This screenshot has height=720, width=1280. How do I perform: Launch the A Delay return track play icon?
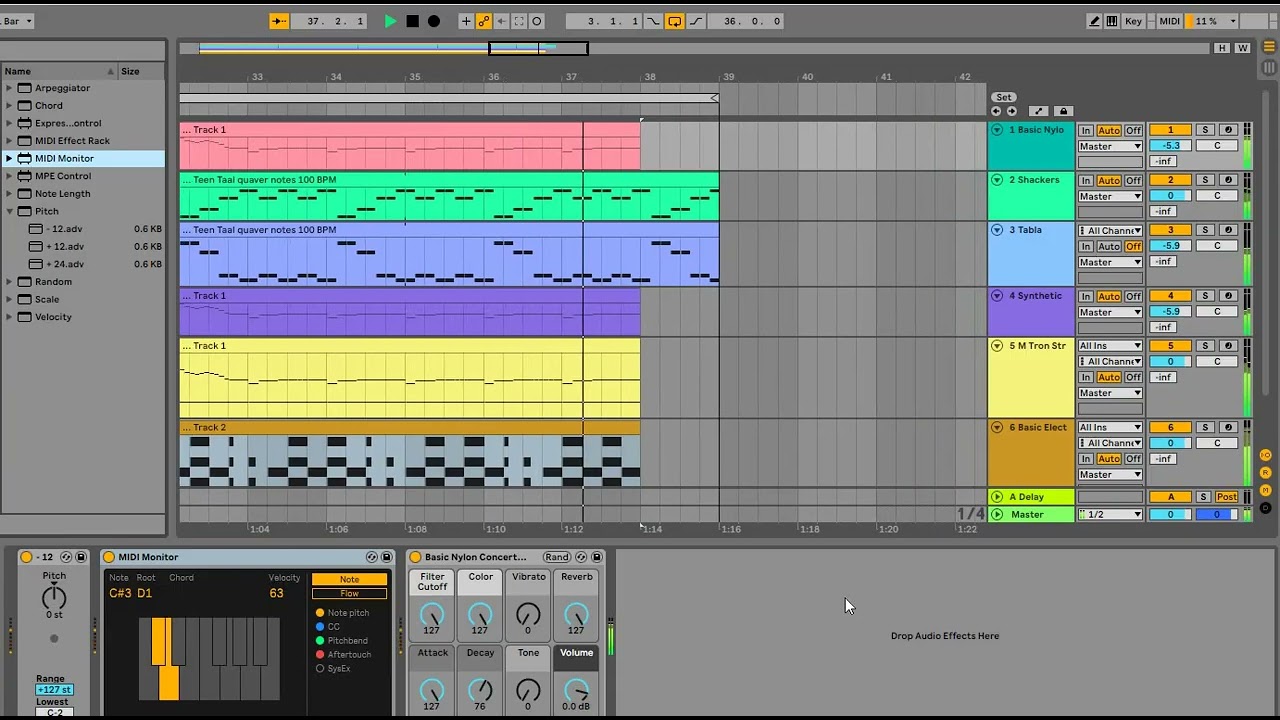coord(997,497)
